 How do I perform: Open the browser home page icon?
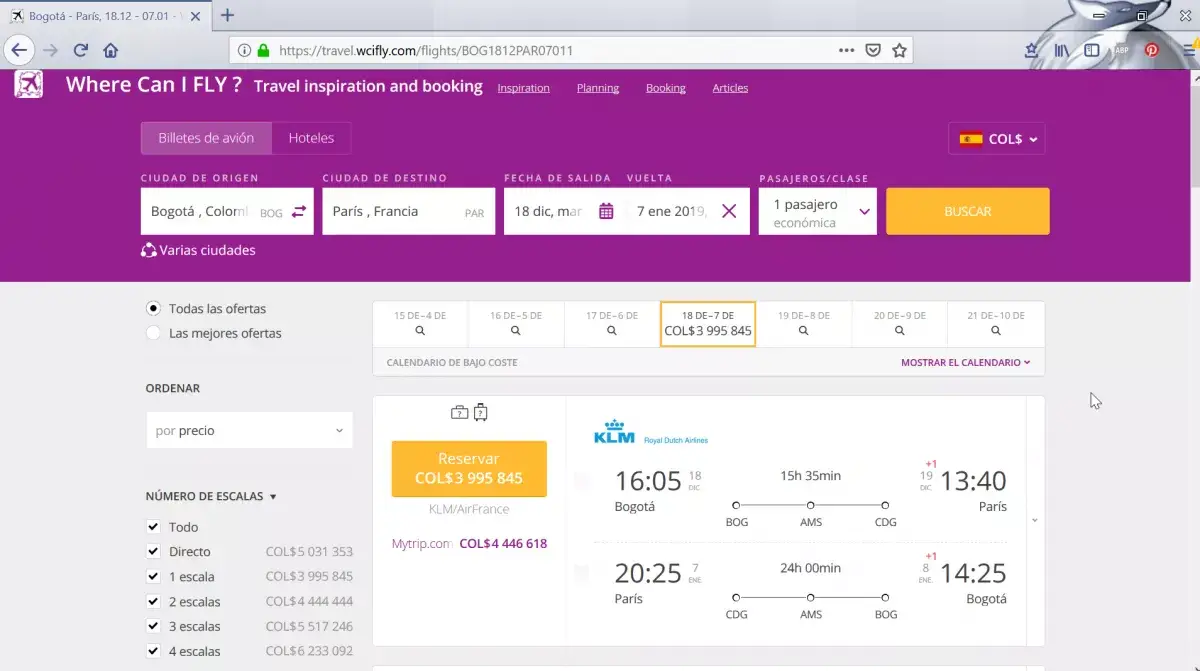[x=111, y=50]
